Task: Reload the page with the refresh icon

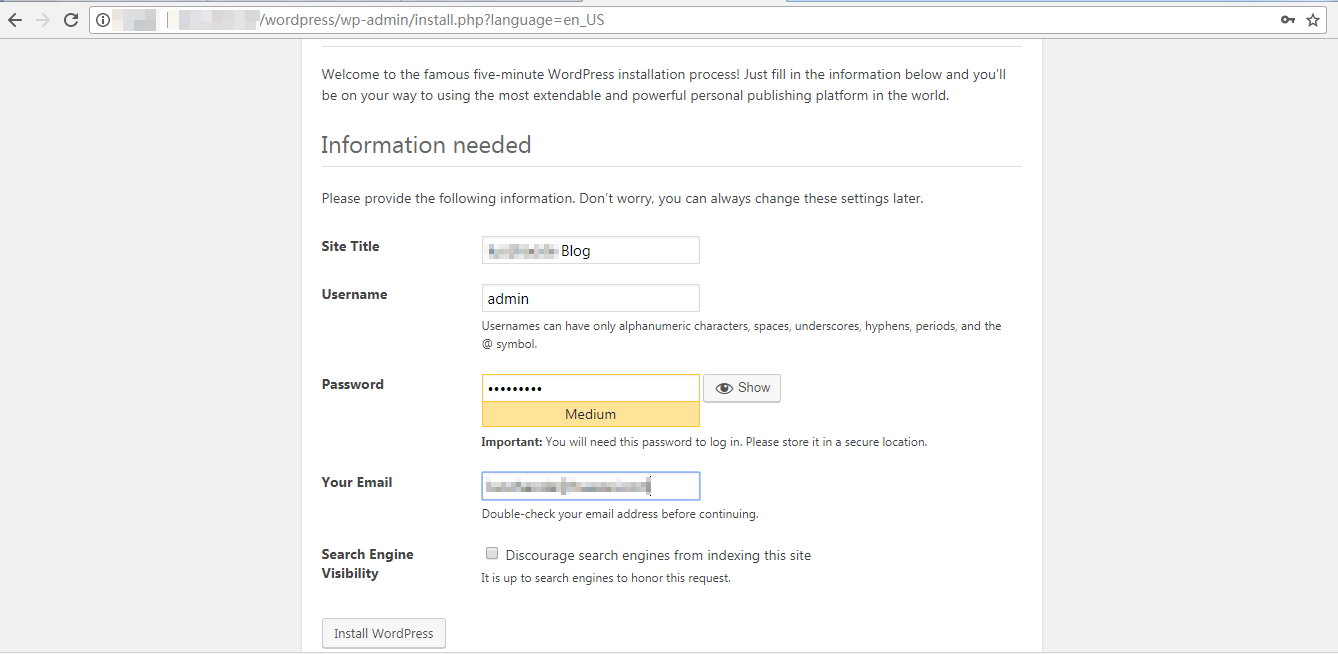Action: pos(71,20)
